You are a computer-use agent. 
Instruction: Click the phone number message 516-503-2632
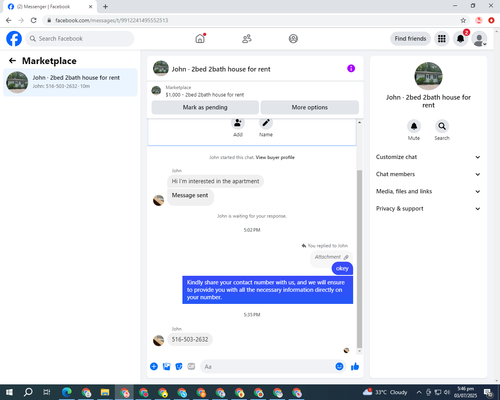(190, 339)
